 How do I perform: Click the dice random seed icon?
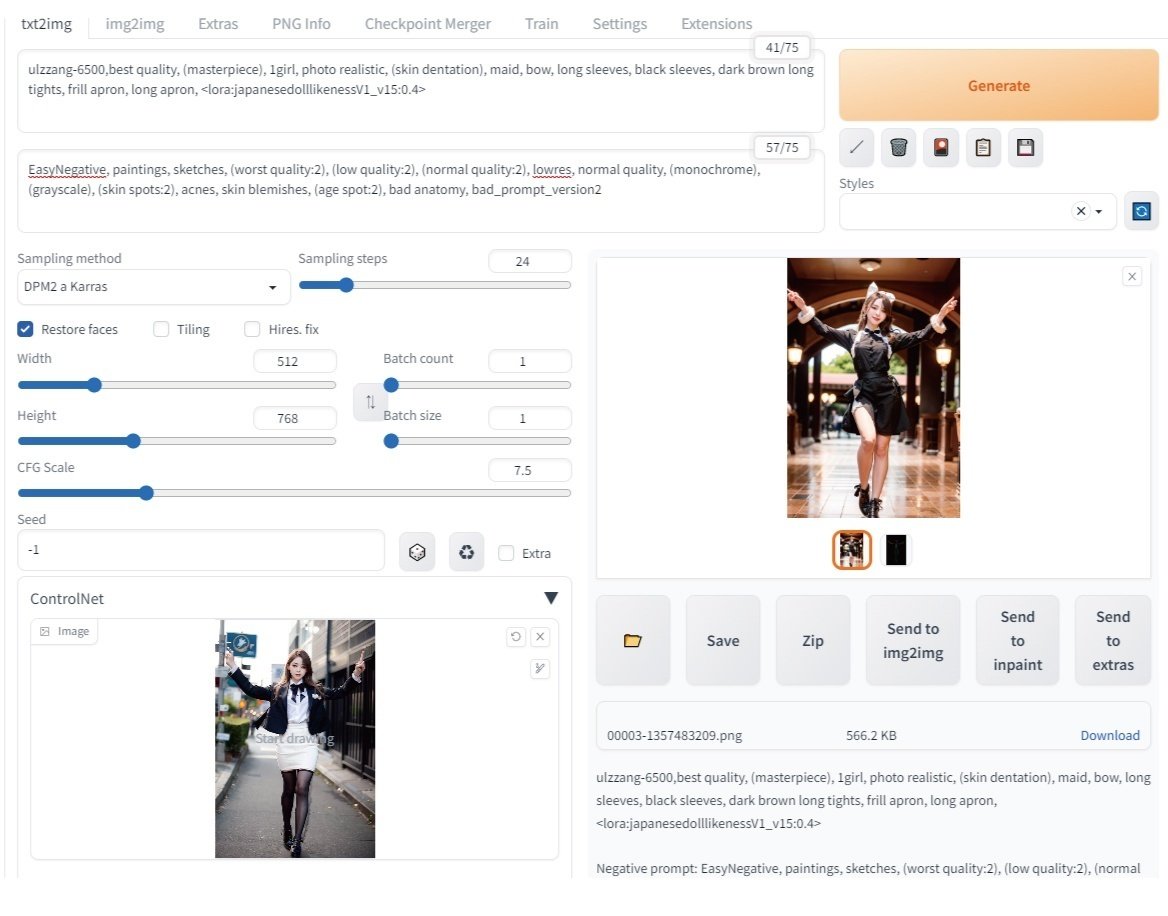click(x=417, y=552)
